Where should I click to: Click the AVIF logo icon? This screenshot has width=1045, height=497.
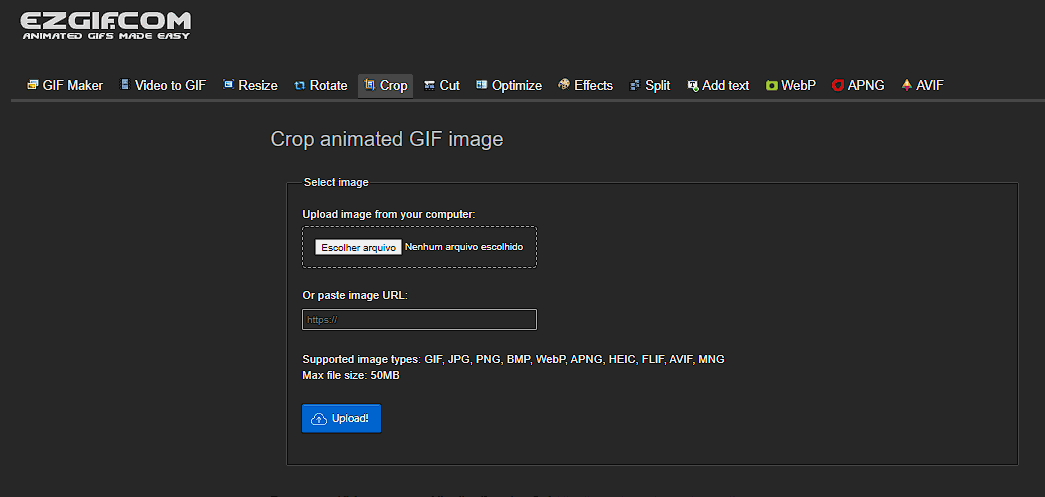click(906, 86)
